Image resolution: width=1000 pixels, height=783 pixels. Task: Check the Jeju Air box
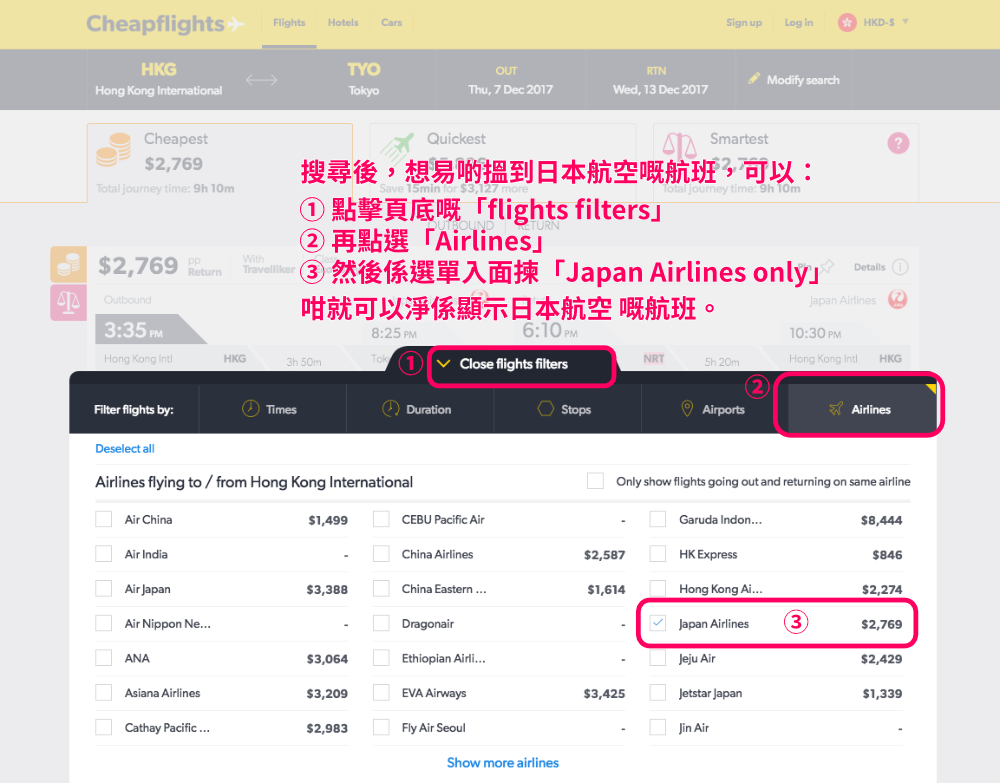click(658, 657)
